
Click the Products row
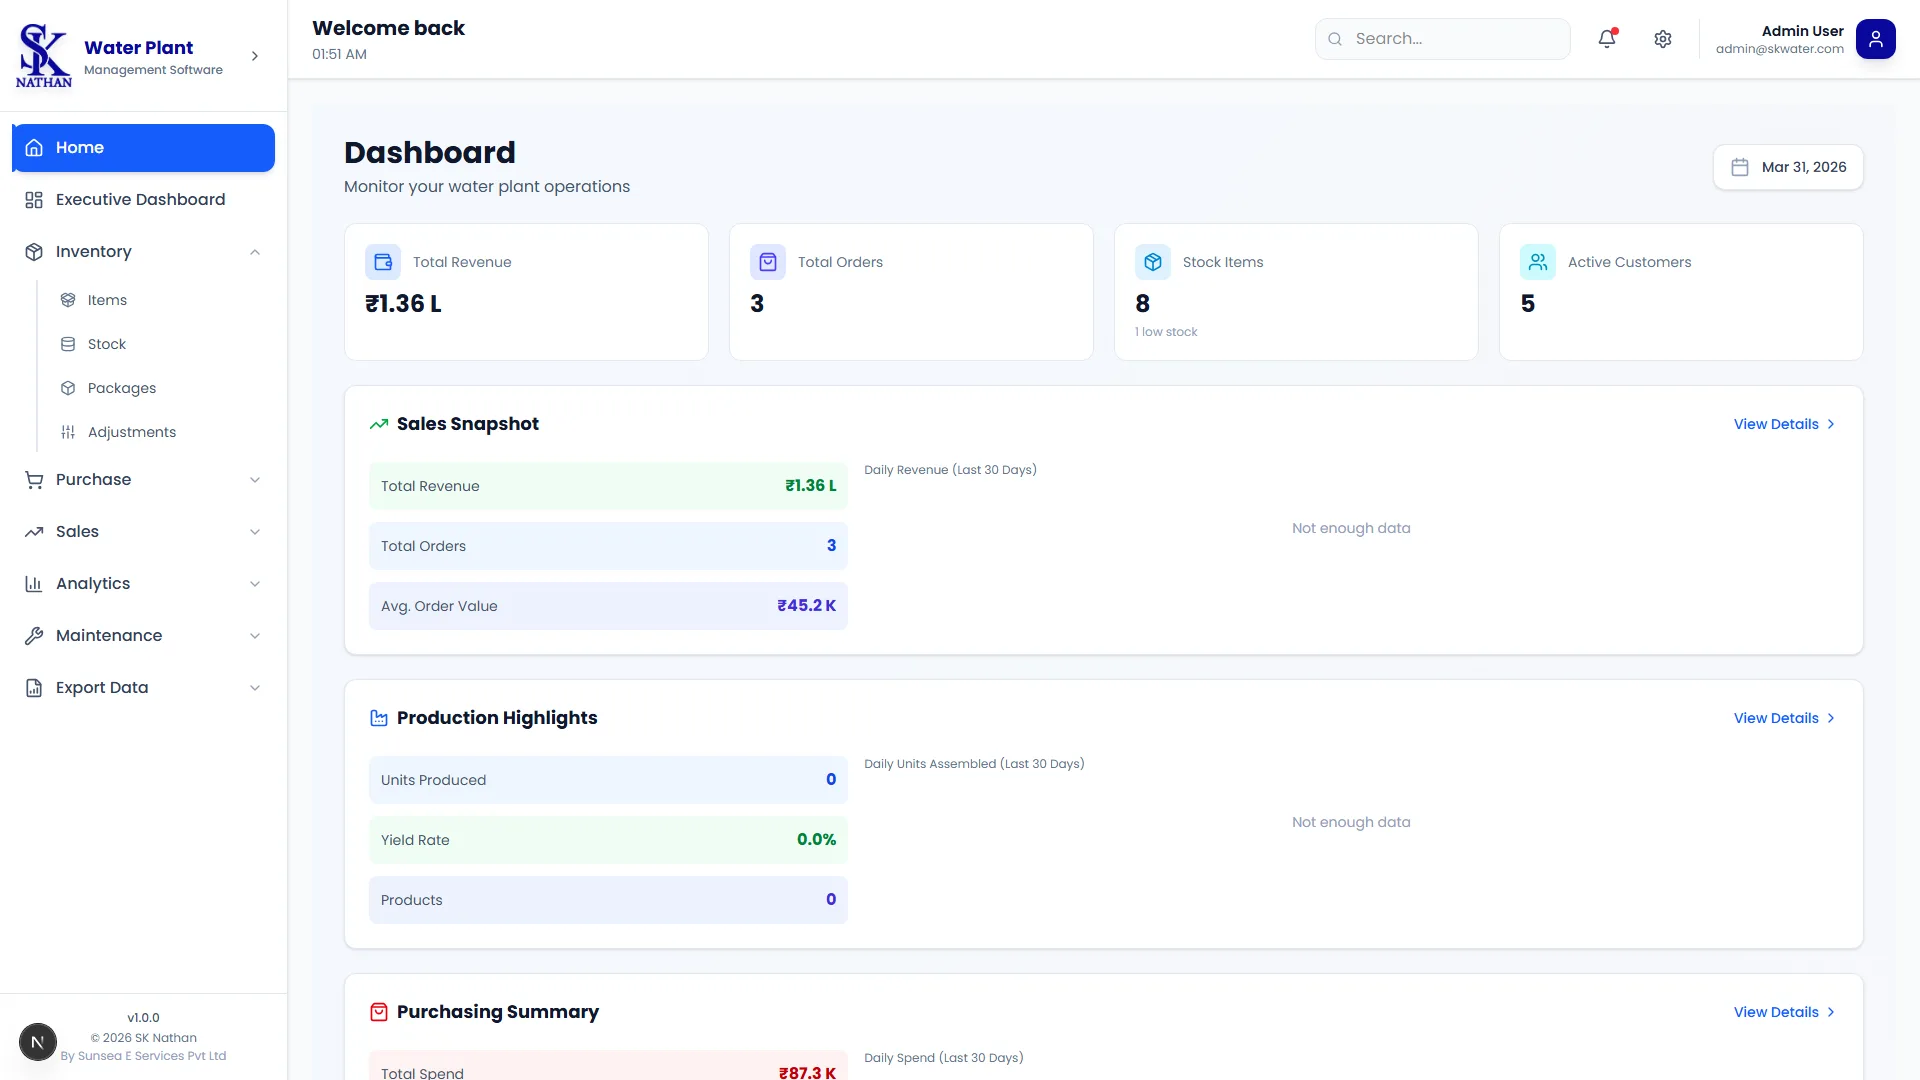(x=608, y=900)
